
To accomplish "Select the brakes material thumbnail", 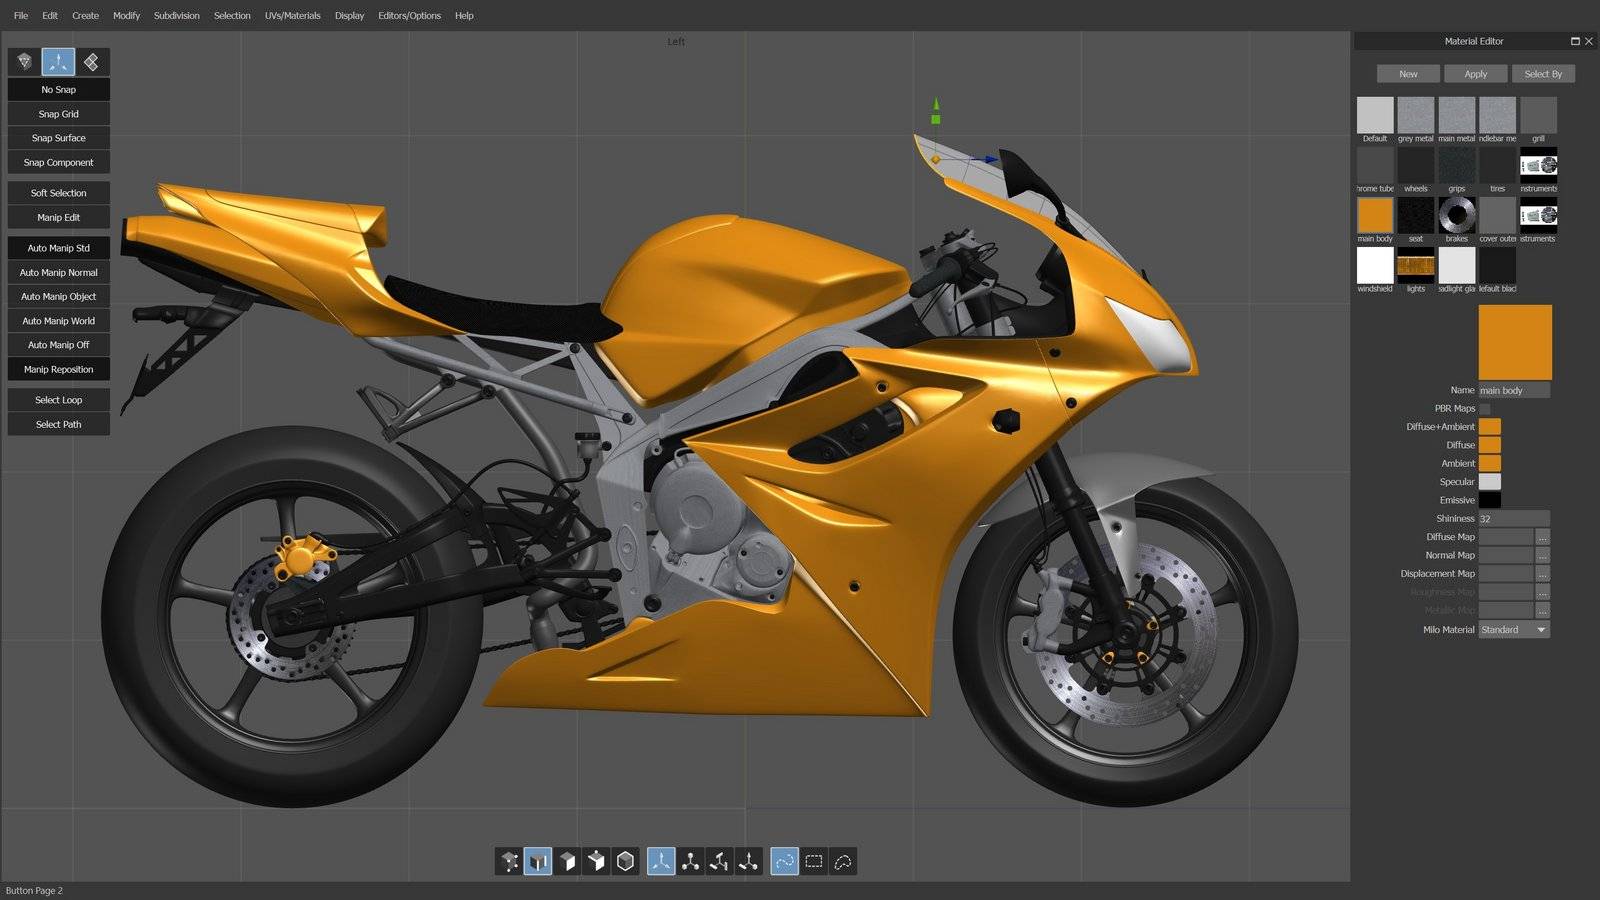I will (x=1456, y=215).
